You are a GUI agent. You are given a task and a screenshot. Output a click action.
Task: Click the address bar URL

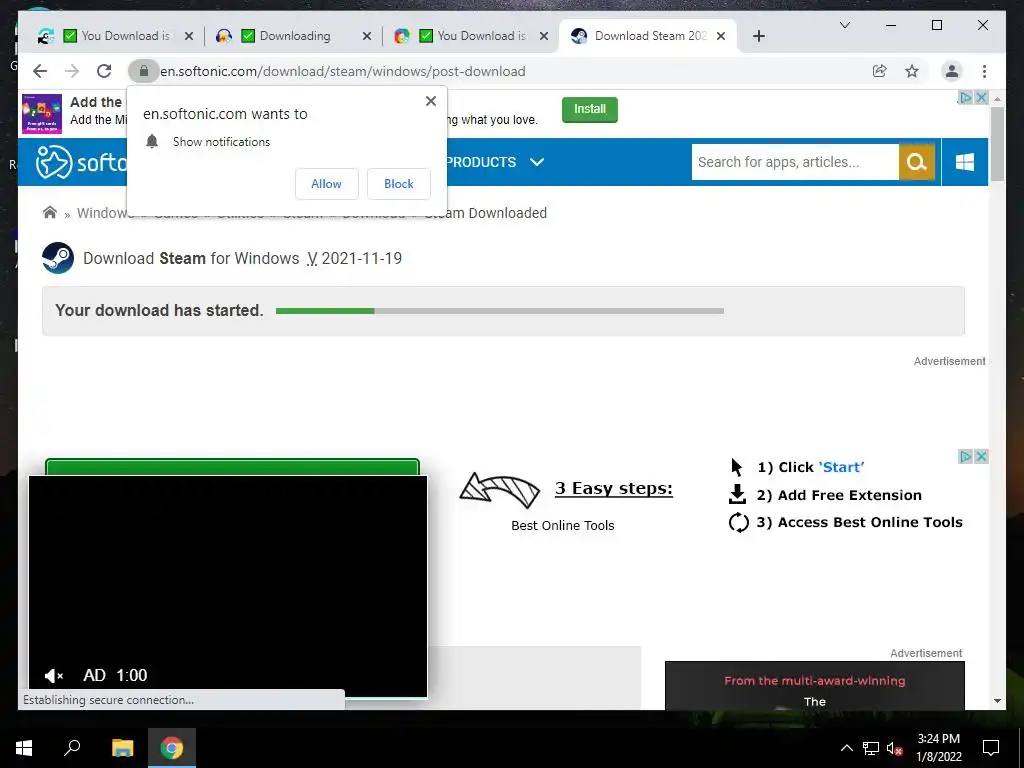click(x=343, y=71)
